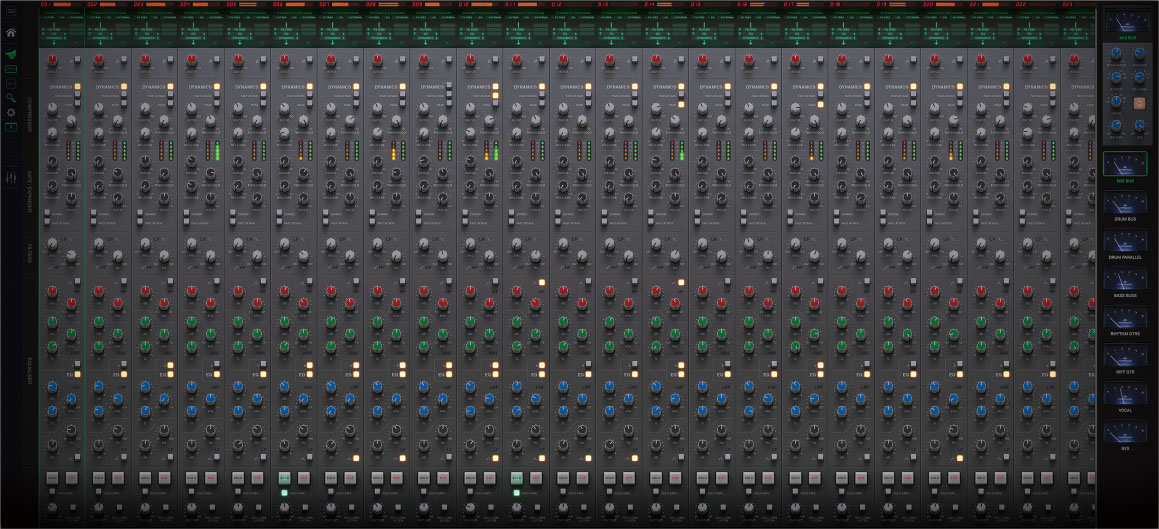The height and width of the screenshot is (529, 1159).
Task: Unsolo the lit SOLO button on channel 011
Action: click(517, 478)
